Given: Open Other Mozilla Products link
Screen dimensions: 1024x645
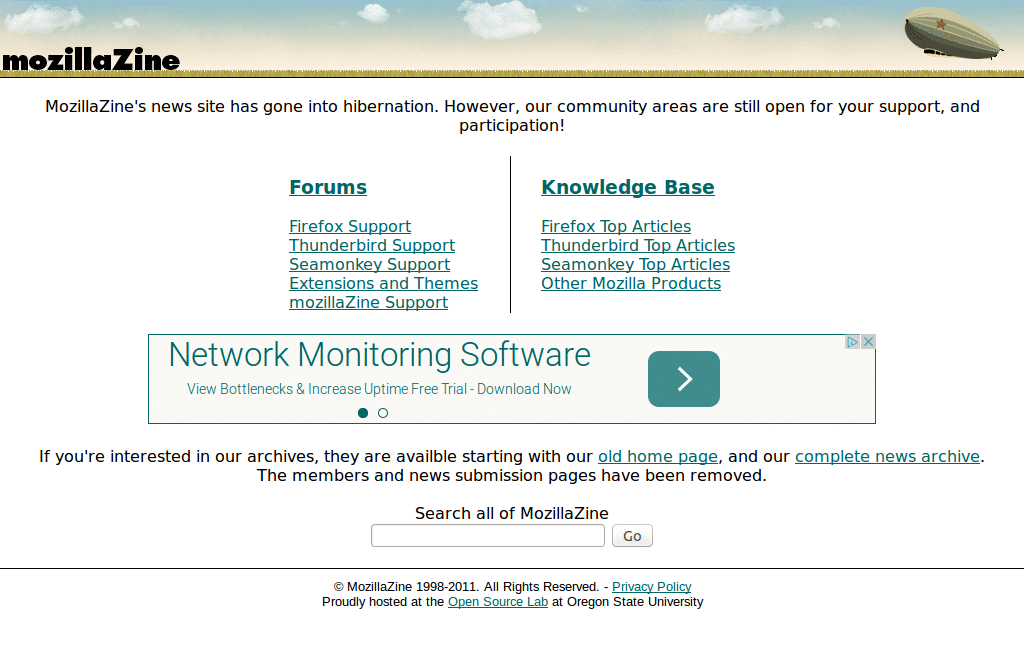Looking at the screenshot, I should pyautogui.click(x=631, y=283).
